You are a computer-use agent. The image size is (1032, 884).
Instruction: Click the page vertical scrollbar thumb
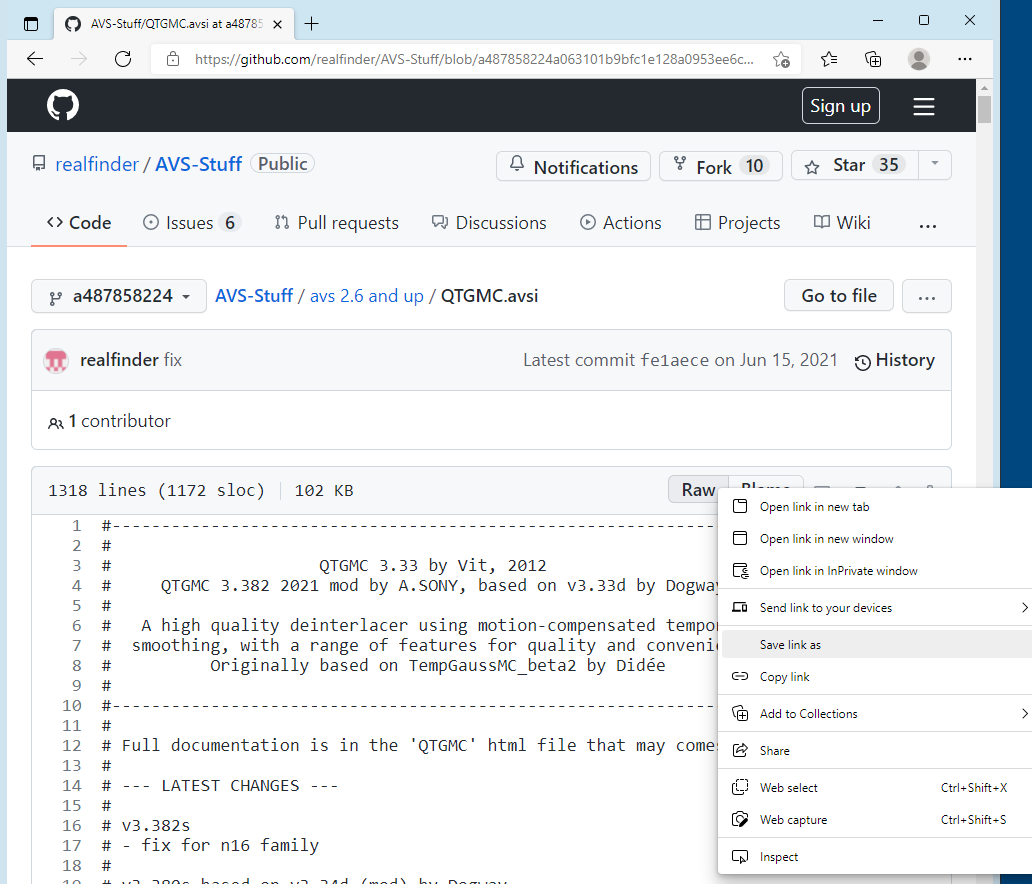click(984, 109)
